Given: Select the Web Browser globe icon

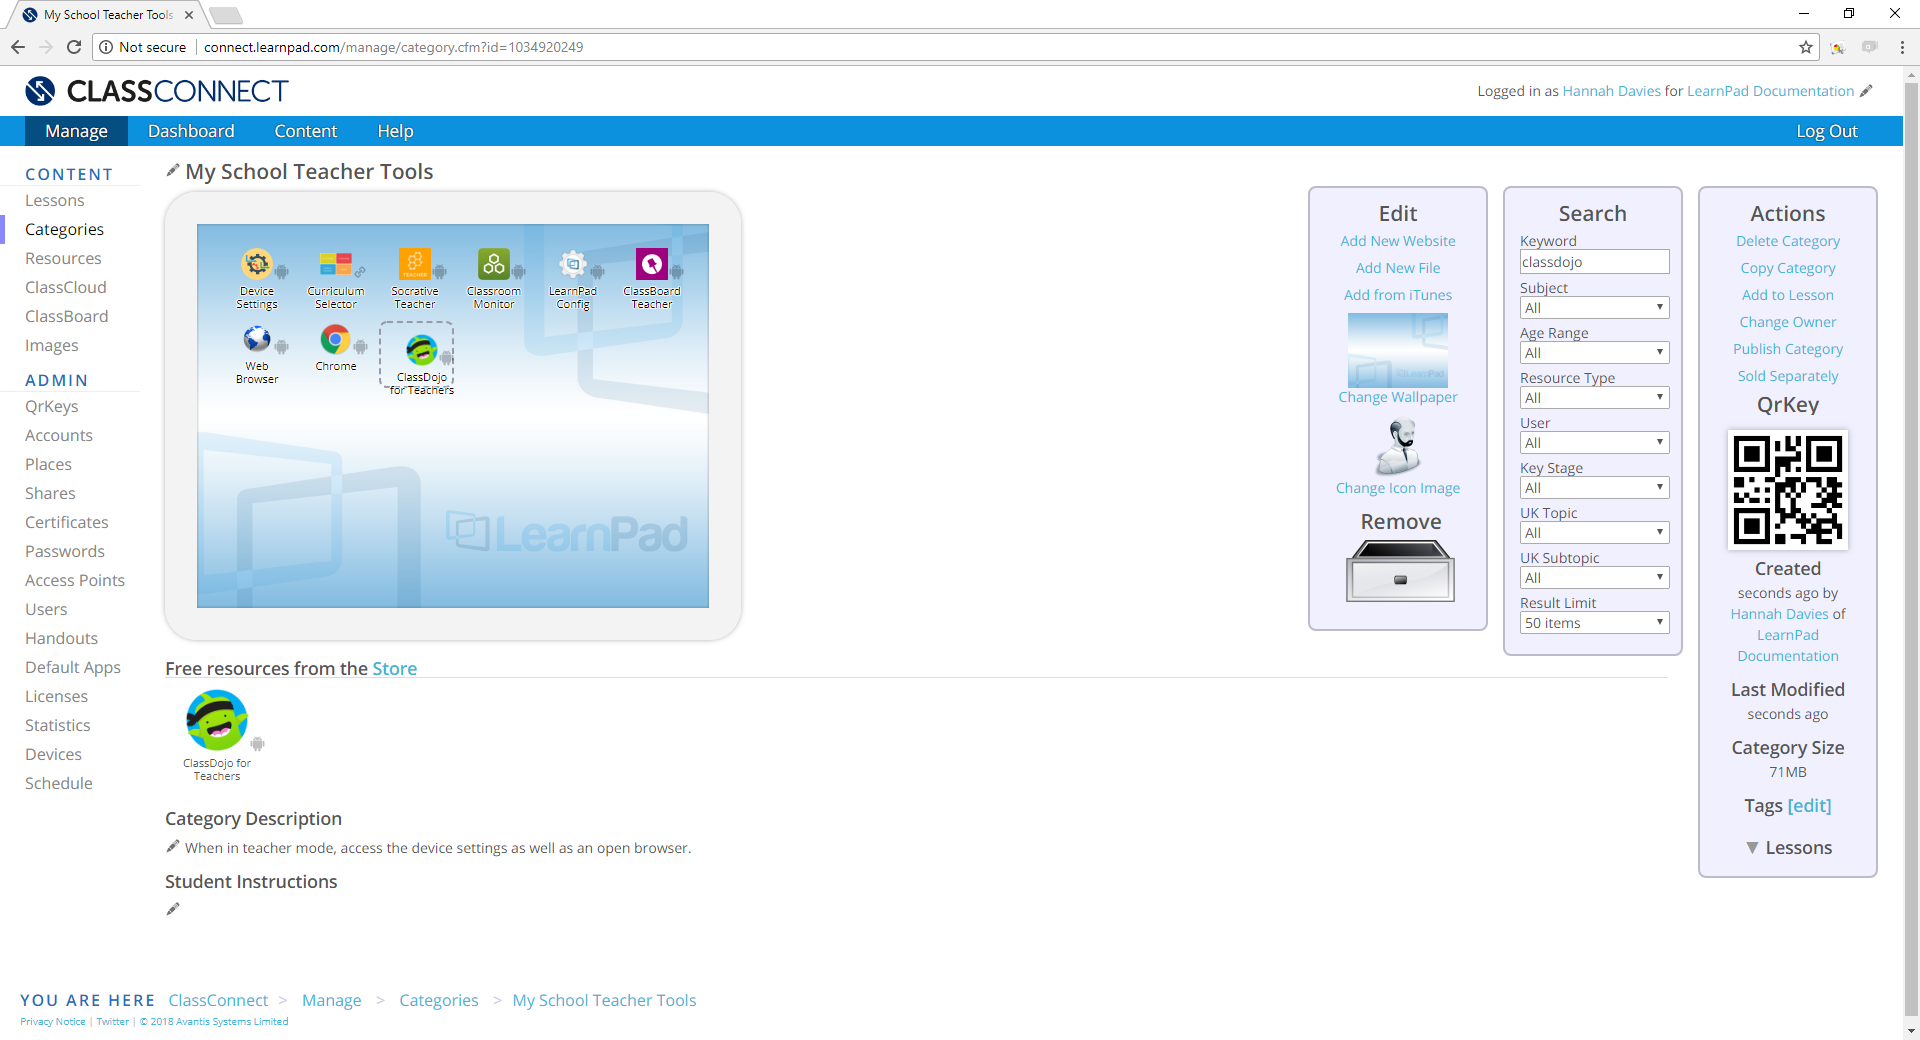Looking at the screenshot, I should [257, 340].
